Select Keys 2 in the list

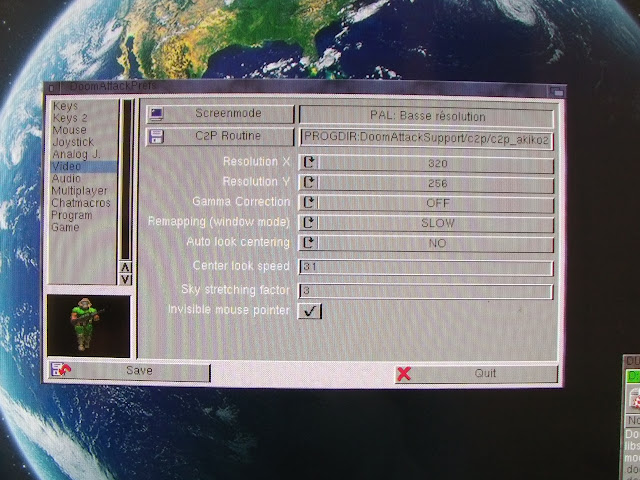pos(70,118)
